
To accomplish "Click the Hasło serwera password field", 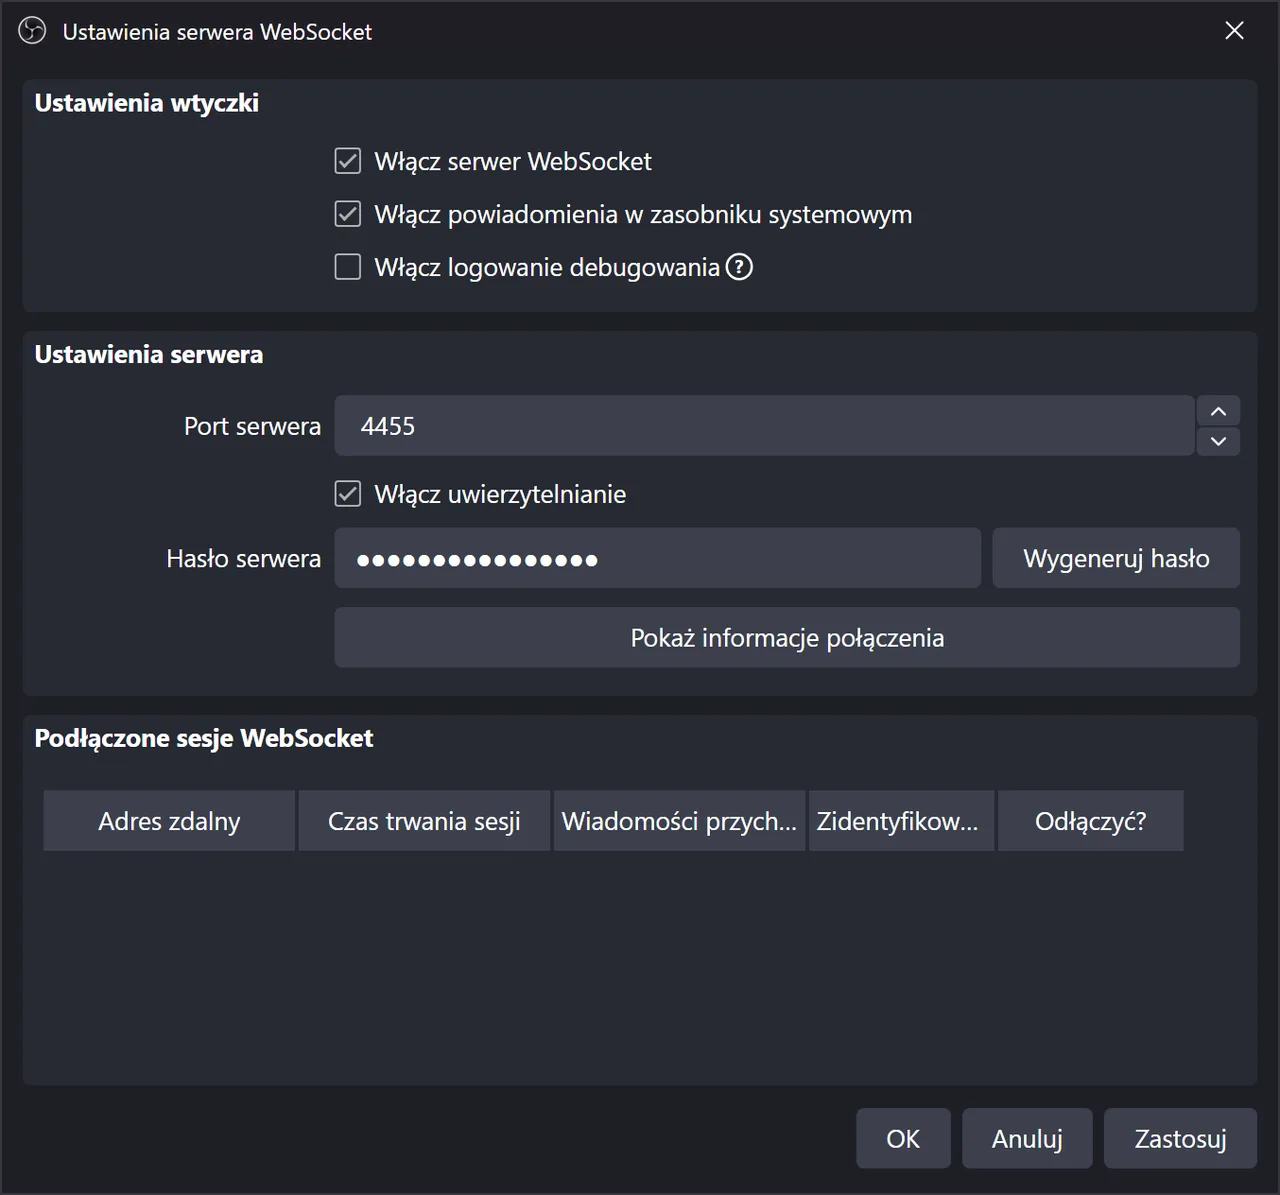I will point(657,559).
